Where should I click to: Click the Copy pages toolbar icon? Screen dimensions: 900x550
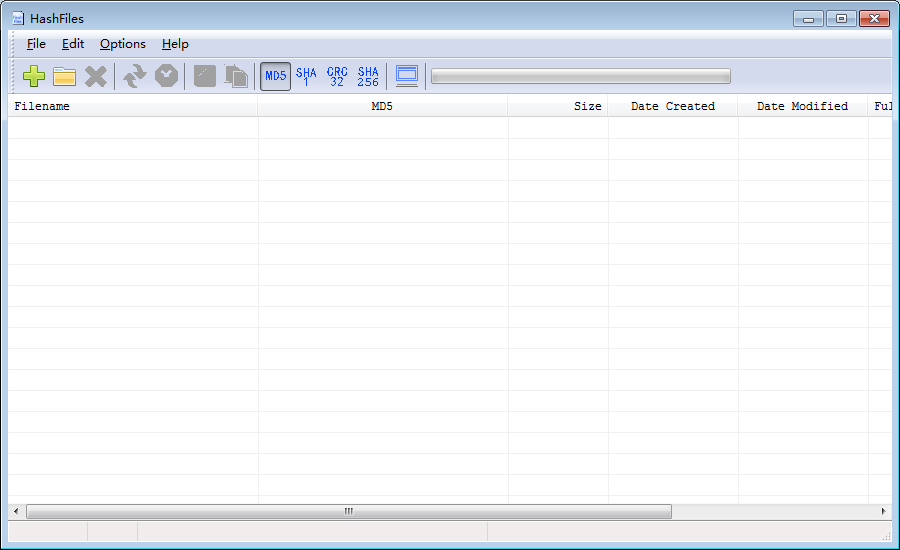236,76
